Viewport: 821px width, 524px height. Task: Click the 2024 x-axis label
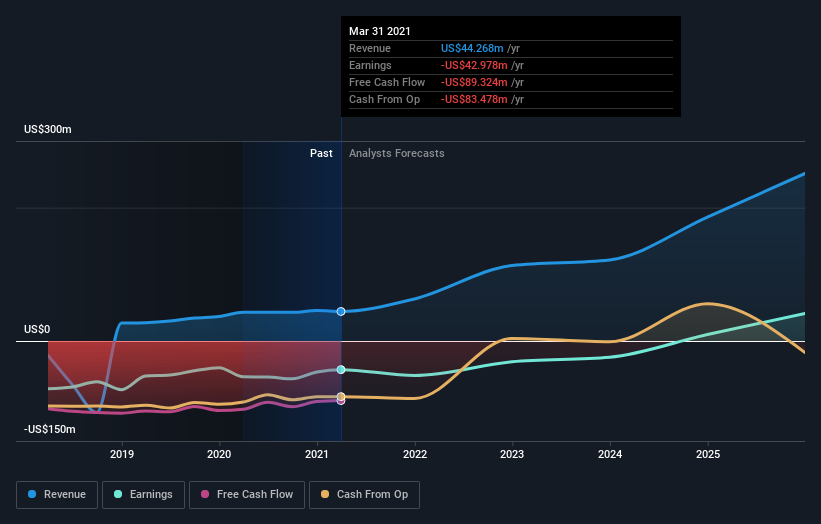(610, 454)
